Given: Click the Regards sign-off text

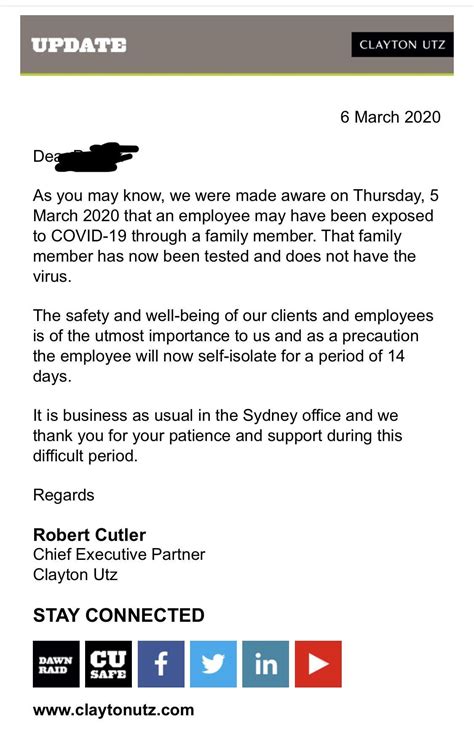Looking at the screenshot, I should tap(64, 495).
